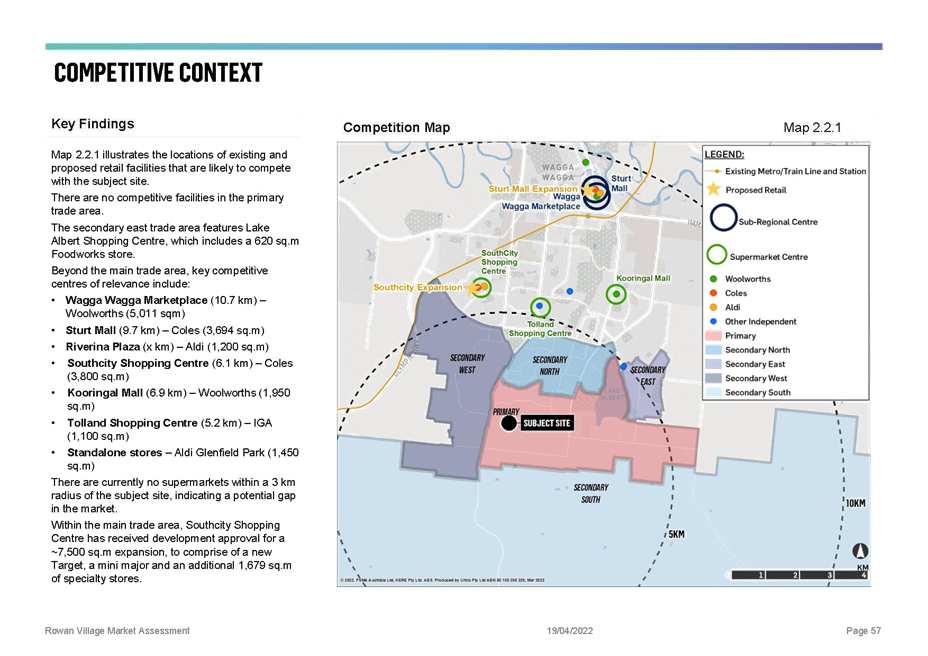Click the Tolland Shopping Centre circle marker
The height and width of the screenshot is (656, 928).
coord(540,307)
